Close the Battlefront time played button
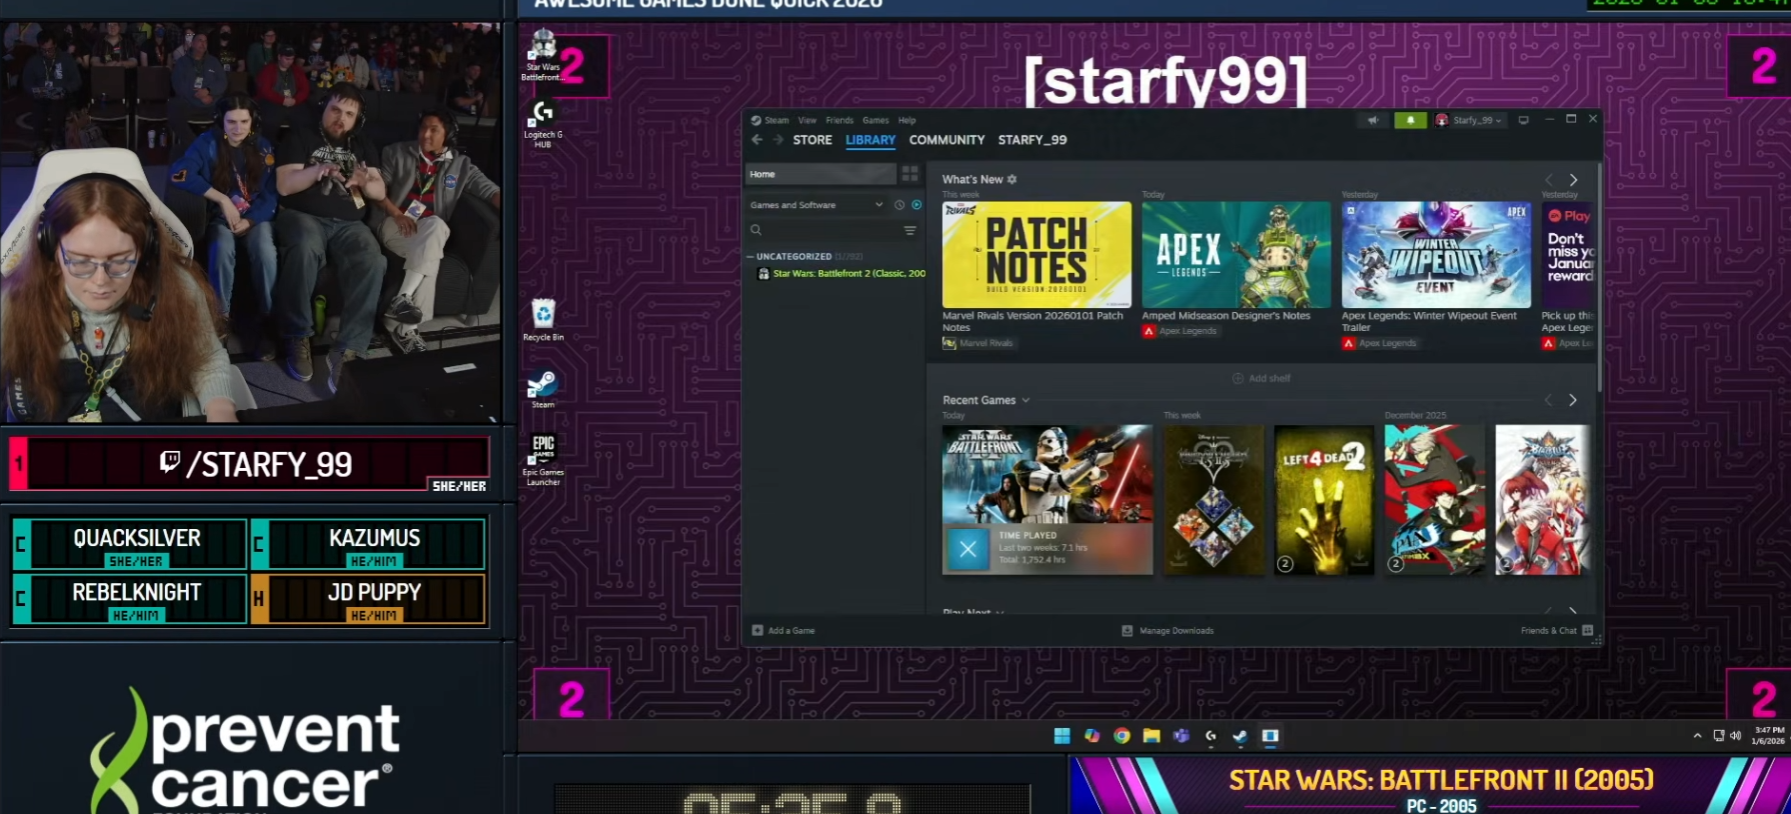This screenshot has height=814, width=1791. click(968, 548)
